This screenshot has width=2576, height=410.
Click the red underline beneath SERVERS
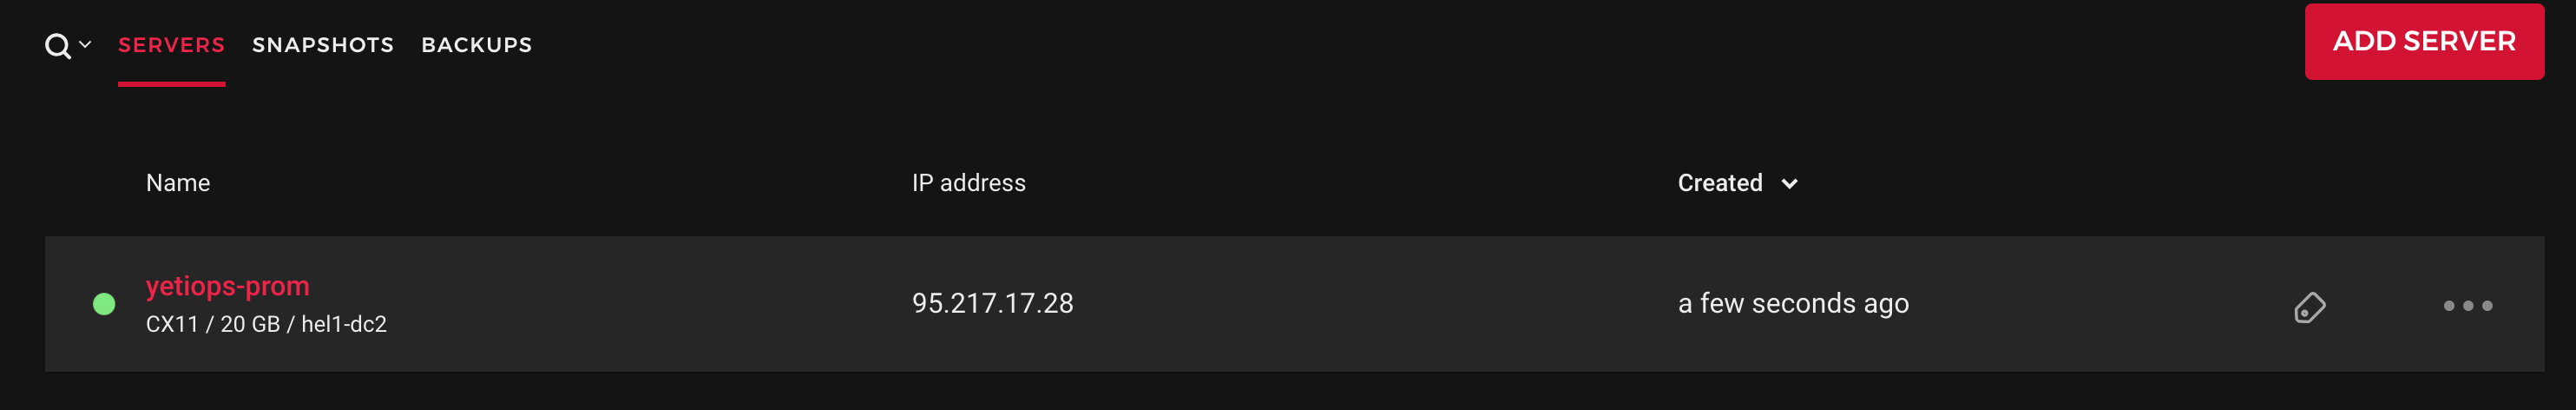point(171,84)
